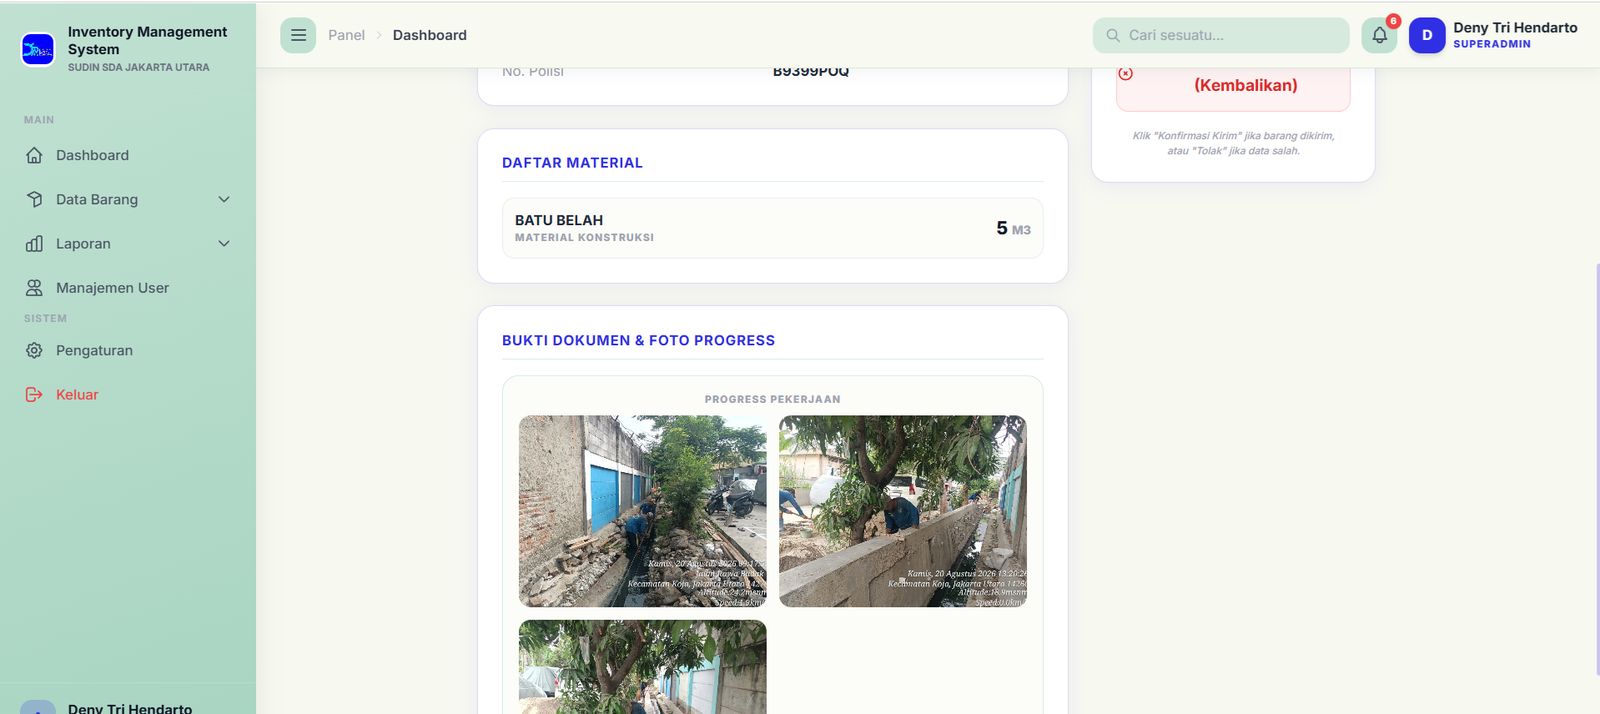Image resolution: width=1600 pixels, height=714 pixels.
Task: Click Deny Tri Hendarto name in sidebar footer
Action: [x=130, y=708]
